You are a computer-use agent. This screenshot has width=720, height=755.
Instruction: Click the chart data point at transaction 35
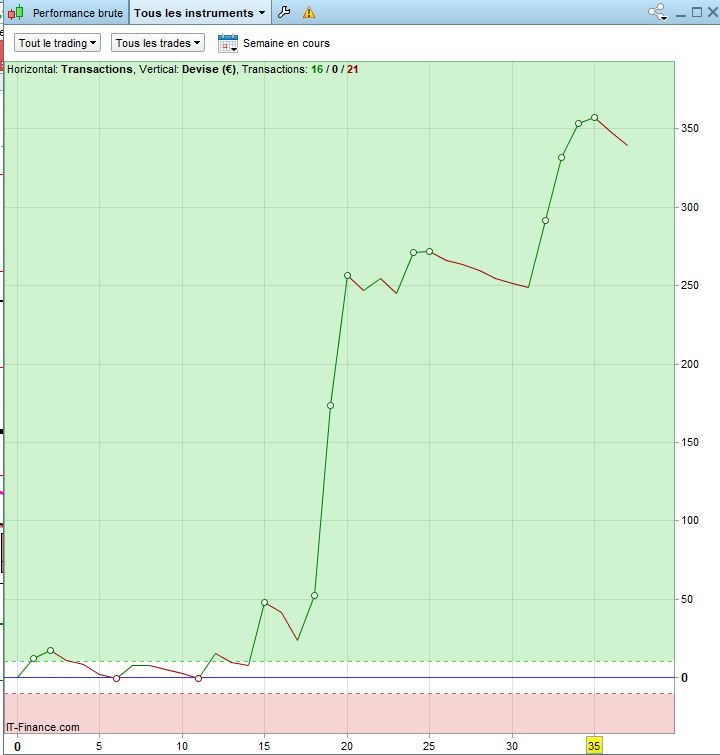(594, 117)
